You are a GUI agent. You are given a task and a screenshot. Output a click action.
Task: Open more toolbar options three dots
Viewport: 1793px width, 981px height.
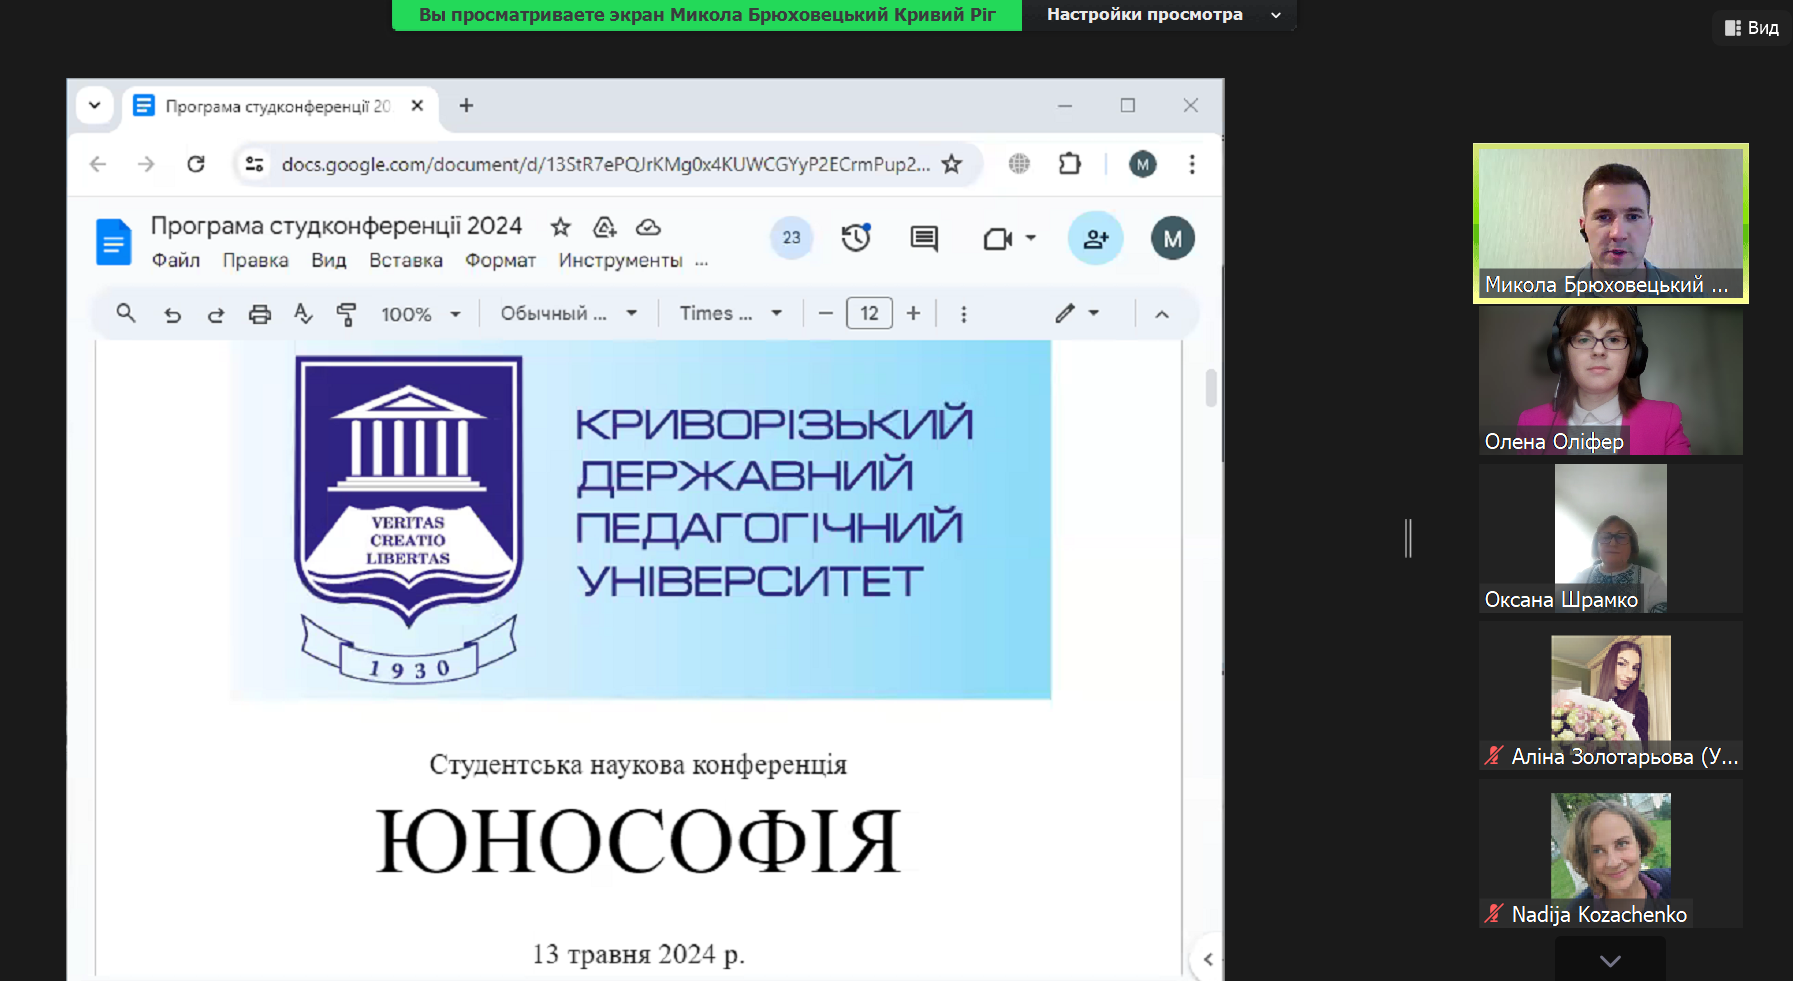(x=964, y=314)
